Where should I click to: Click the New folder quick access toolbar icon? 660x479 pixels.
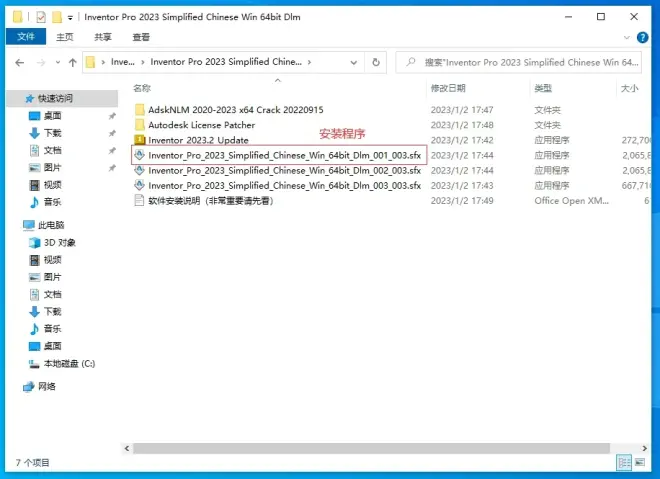pyautogui.click(x=57, y=17)
